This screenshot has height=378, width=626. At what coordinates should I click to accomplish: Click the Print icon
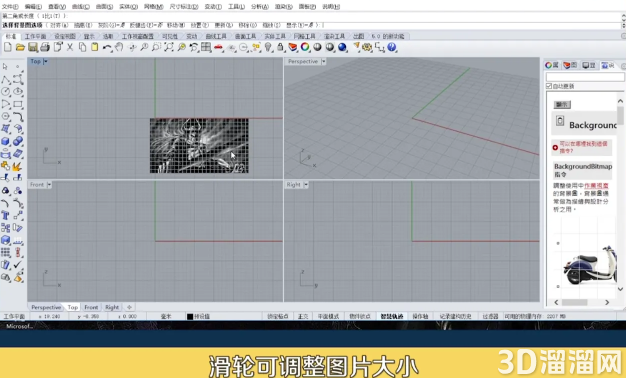click(x=45, y=47)
